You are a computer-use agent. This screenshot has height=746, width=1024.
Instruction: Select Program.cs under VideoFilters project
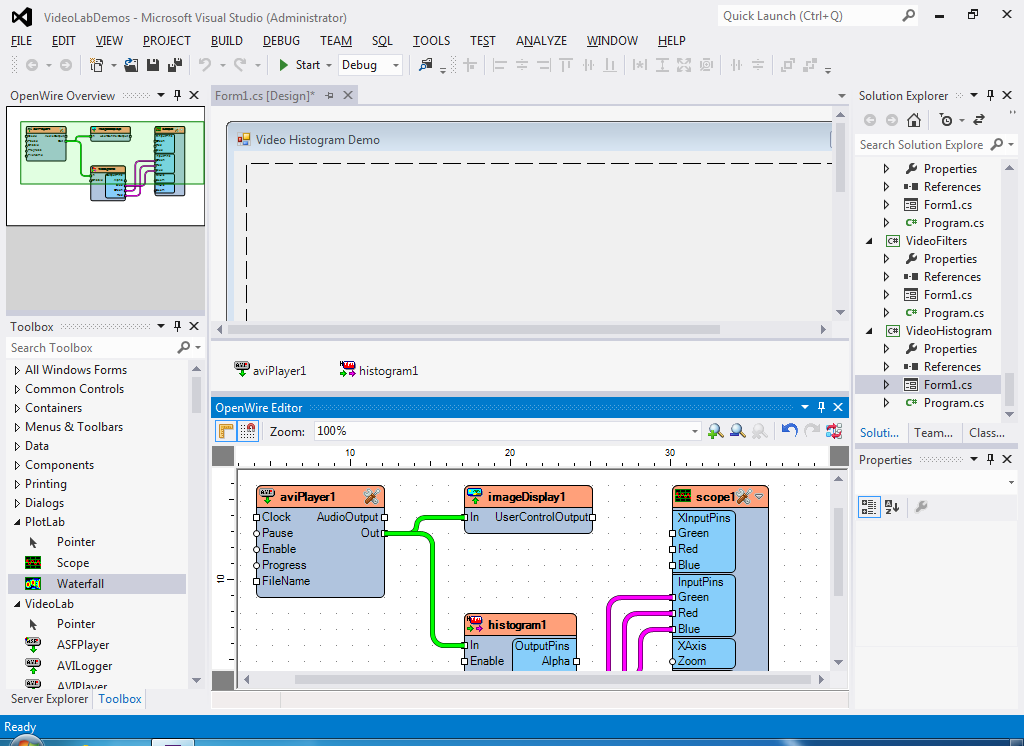(953, 313)
